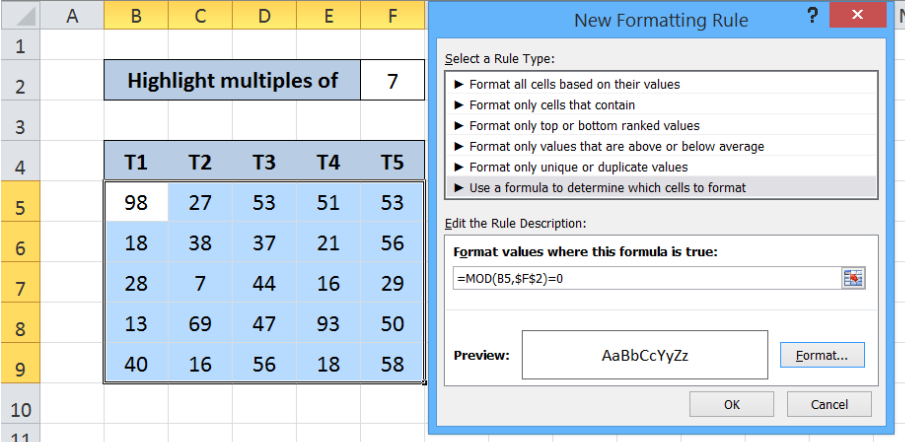Select column F header
905x442 pixels.
(x=392, y=16)
